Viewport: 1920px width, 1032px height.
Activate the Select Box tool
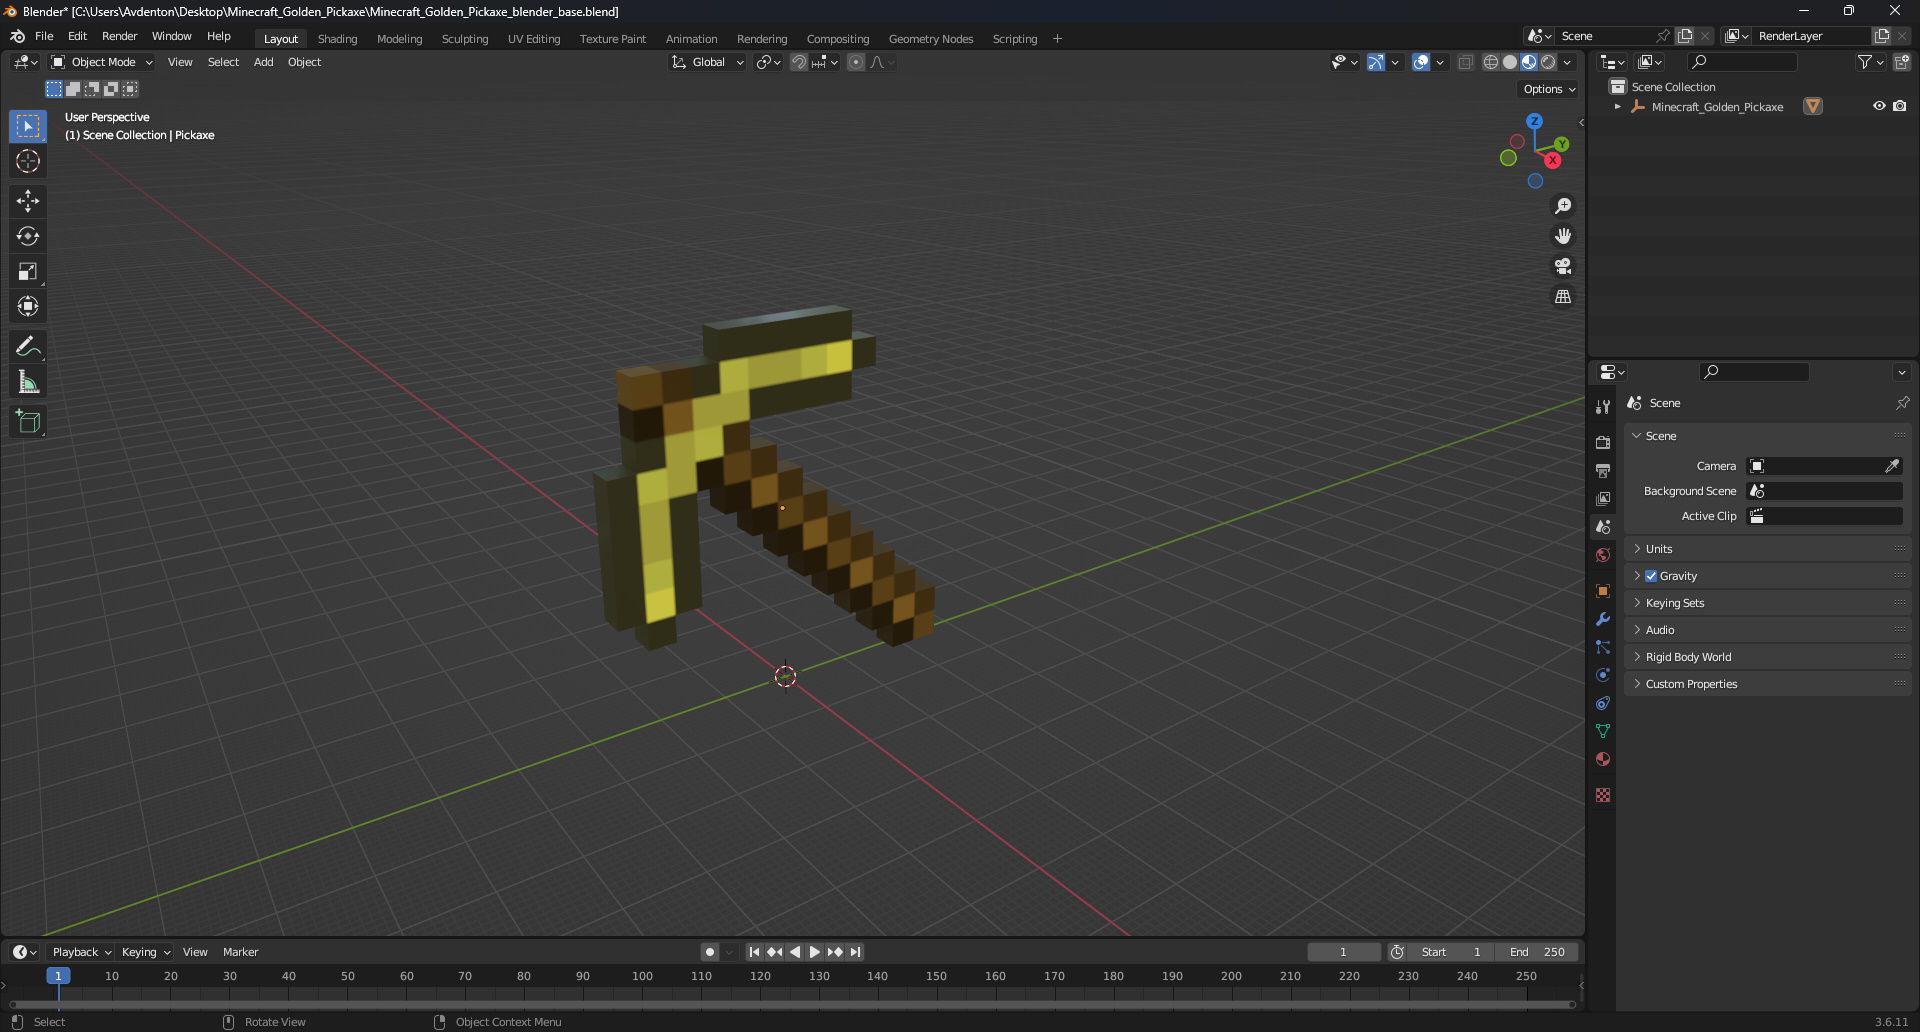click(x=28, y=126)
